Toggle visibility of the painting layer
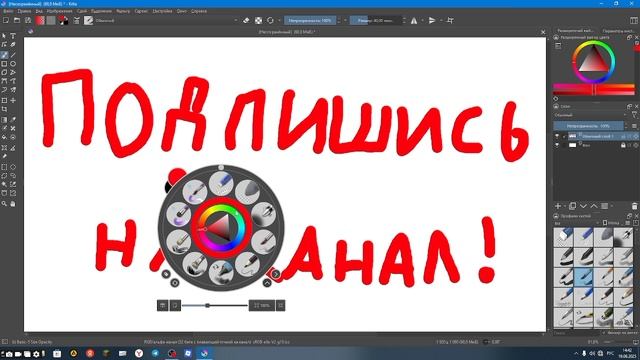This screenshot has width=640, height=360. pos(557,136)
